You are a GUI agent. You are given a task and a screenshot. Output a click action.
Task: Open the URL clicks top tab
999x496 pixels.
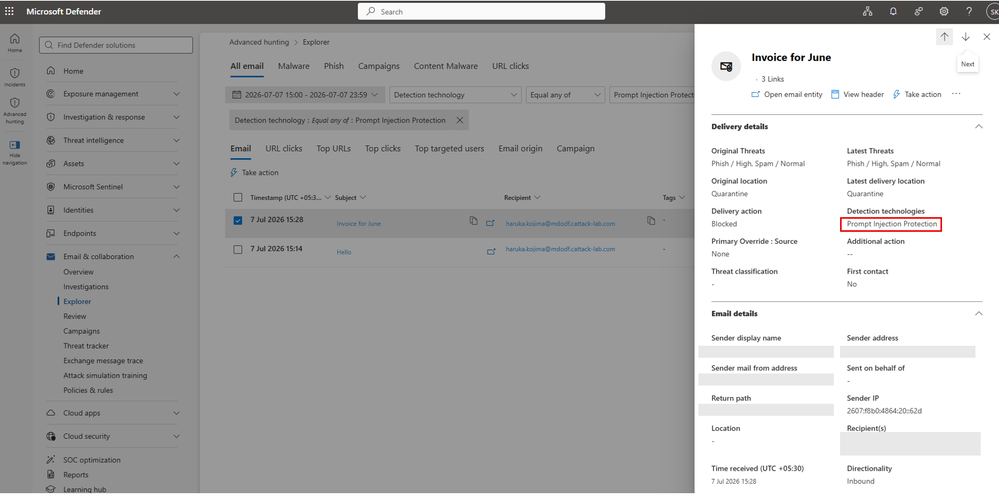(510, 66)
